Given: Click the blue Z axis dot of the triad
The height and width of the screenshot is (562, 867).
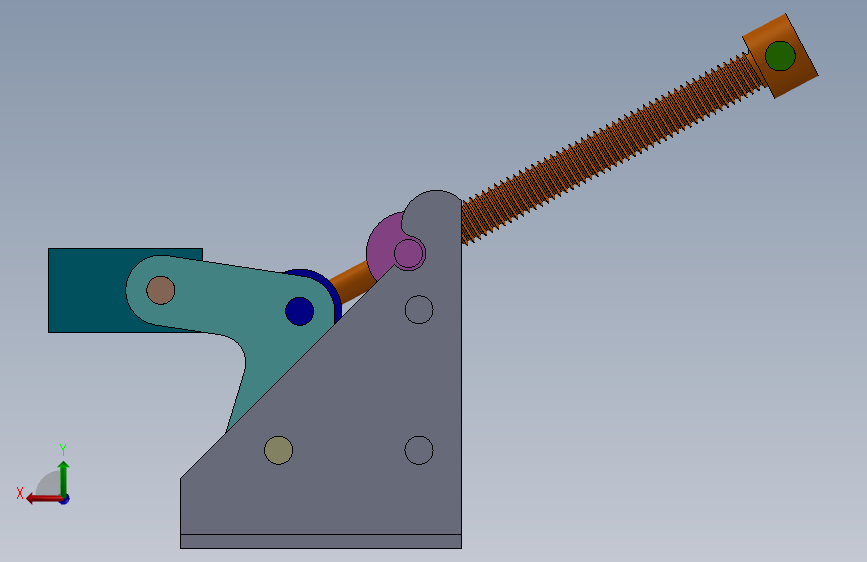Looking at the screenshot, I should point(65,499).
